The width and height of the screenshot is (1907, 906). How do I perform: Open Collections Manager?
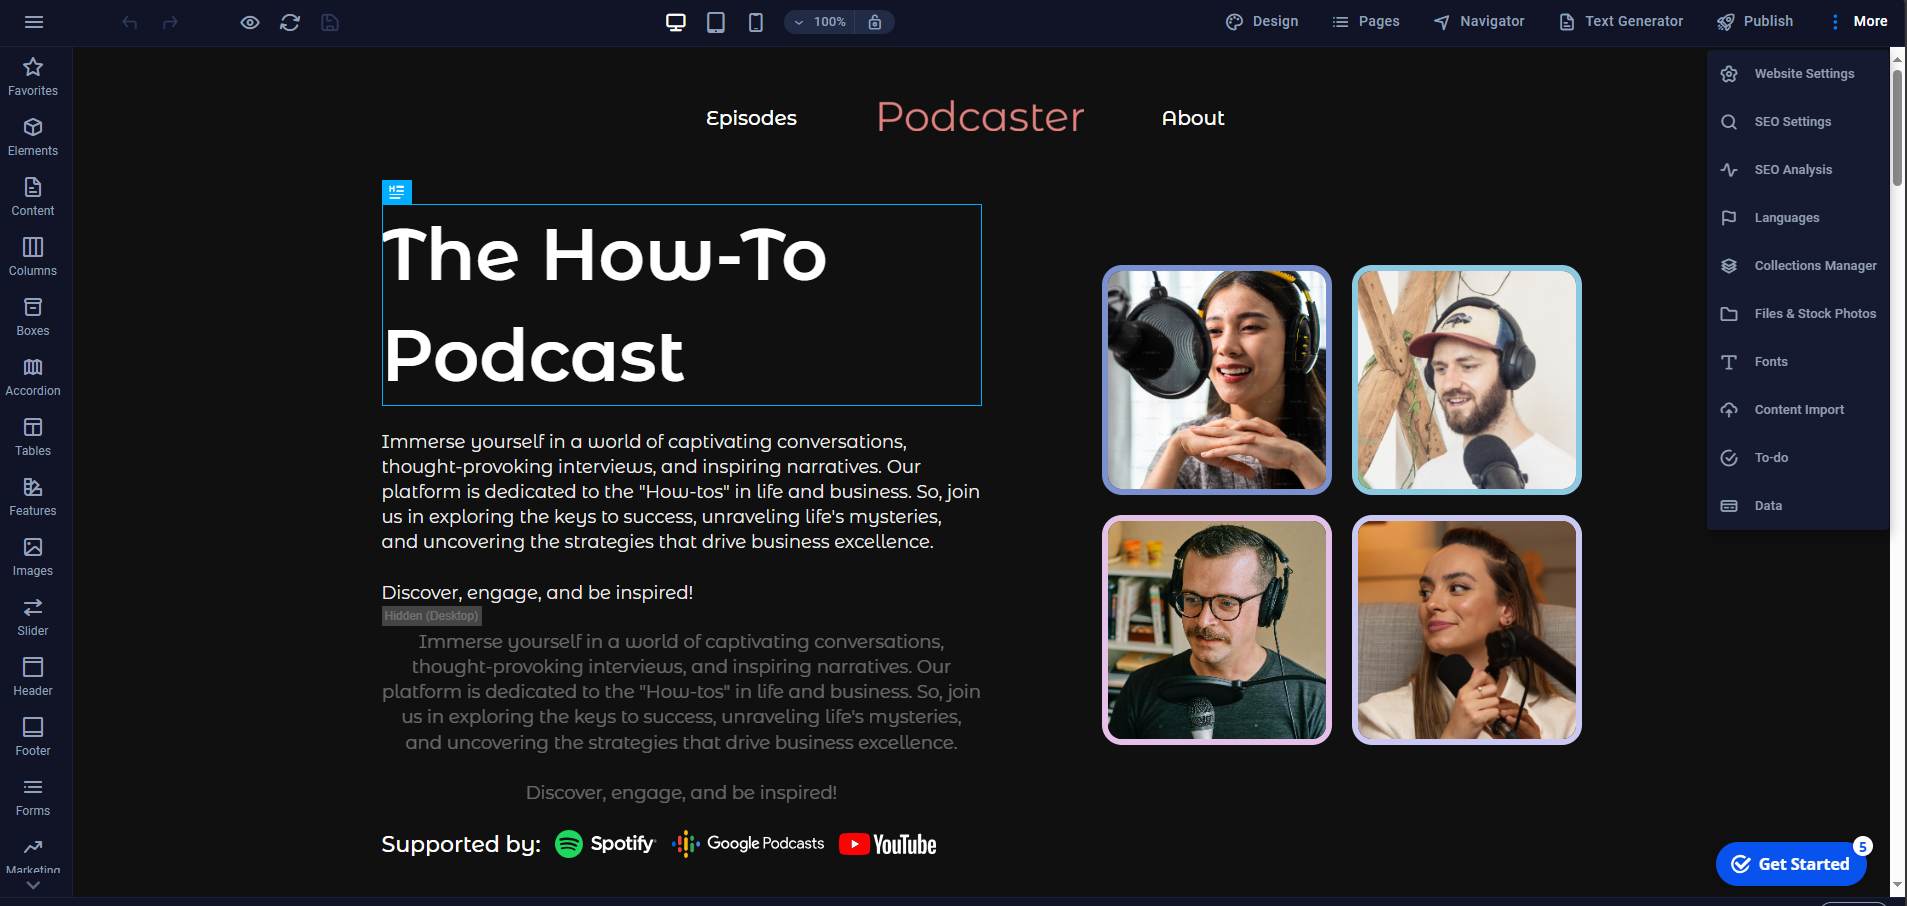point(1798,266)
